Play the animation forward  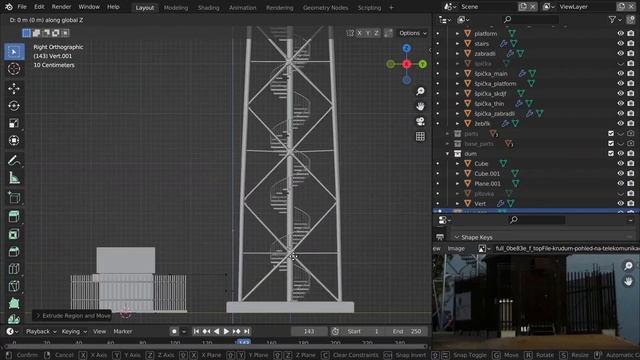226,331
